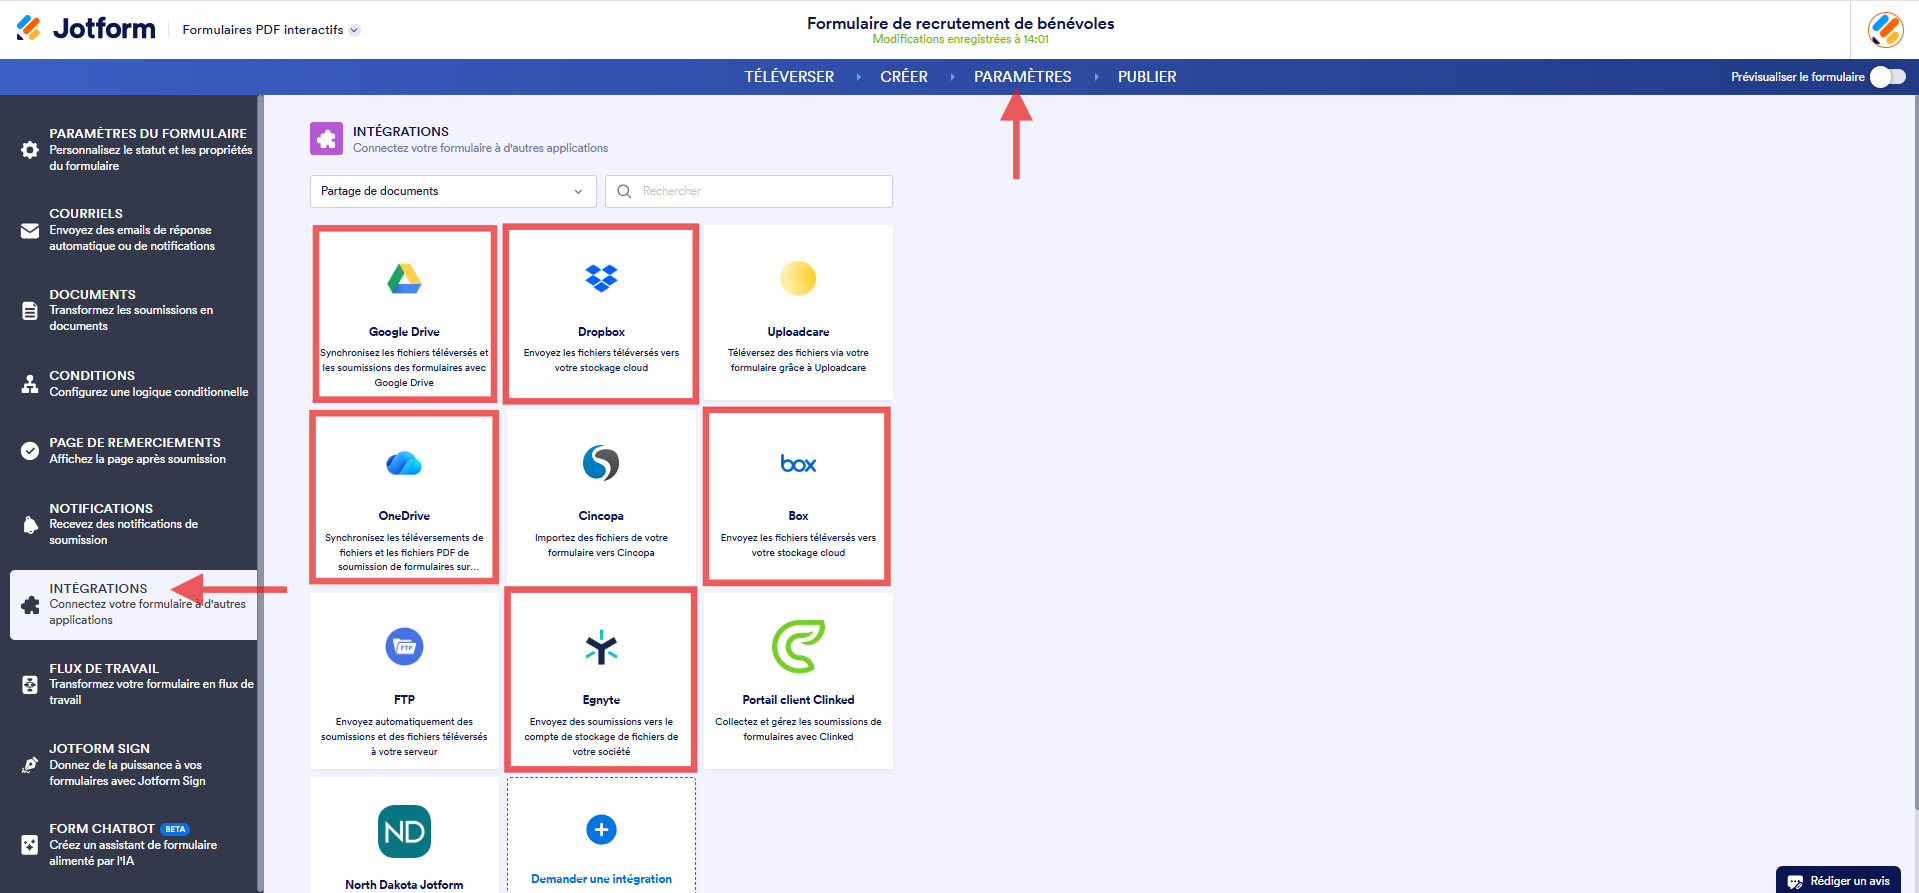Click the bell icon for Notifications
The width and height of the screenshot is (1919, 893).
30,525
